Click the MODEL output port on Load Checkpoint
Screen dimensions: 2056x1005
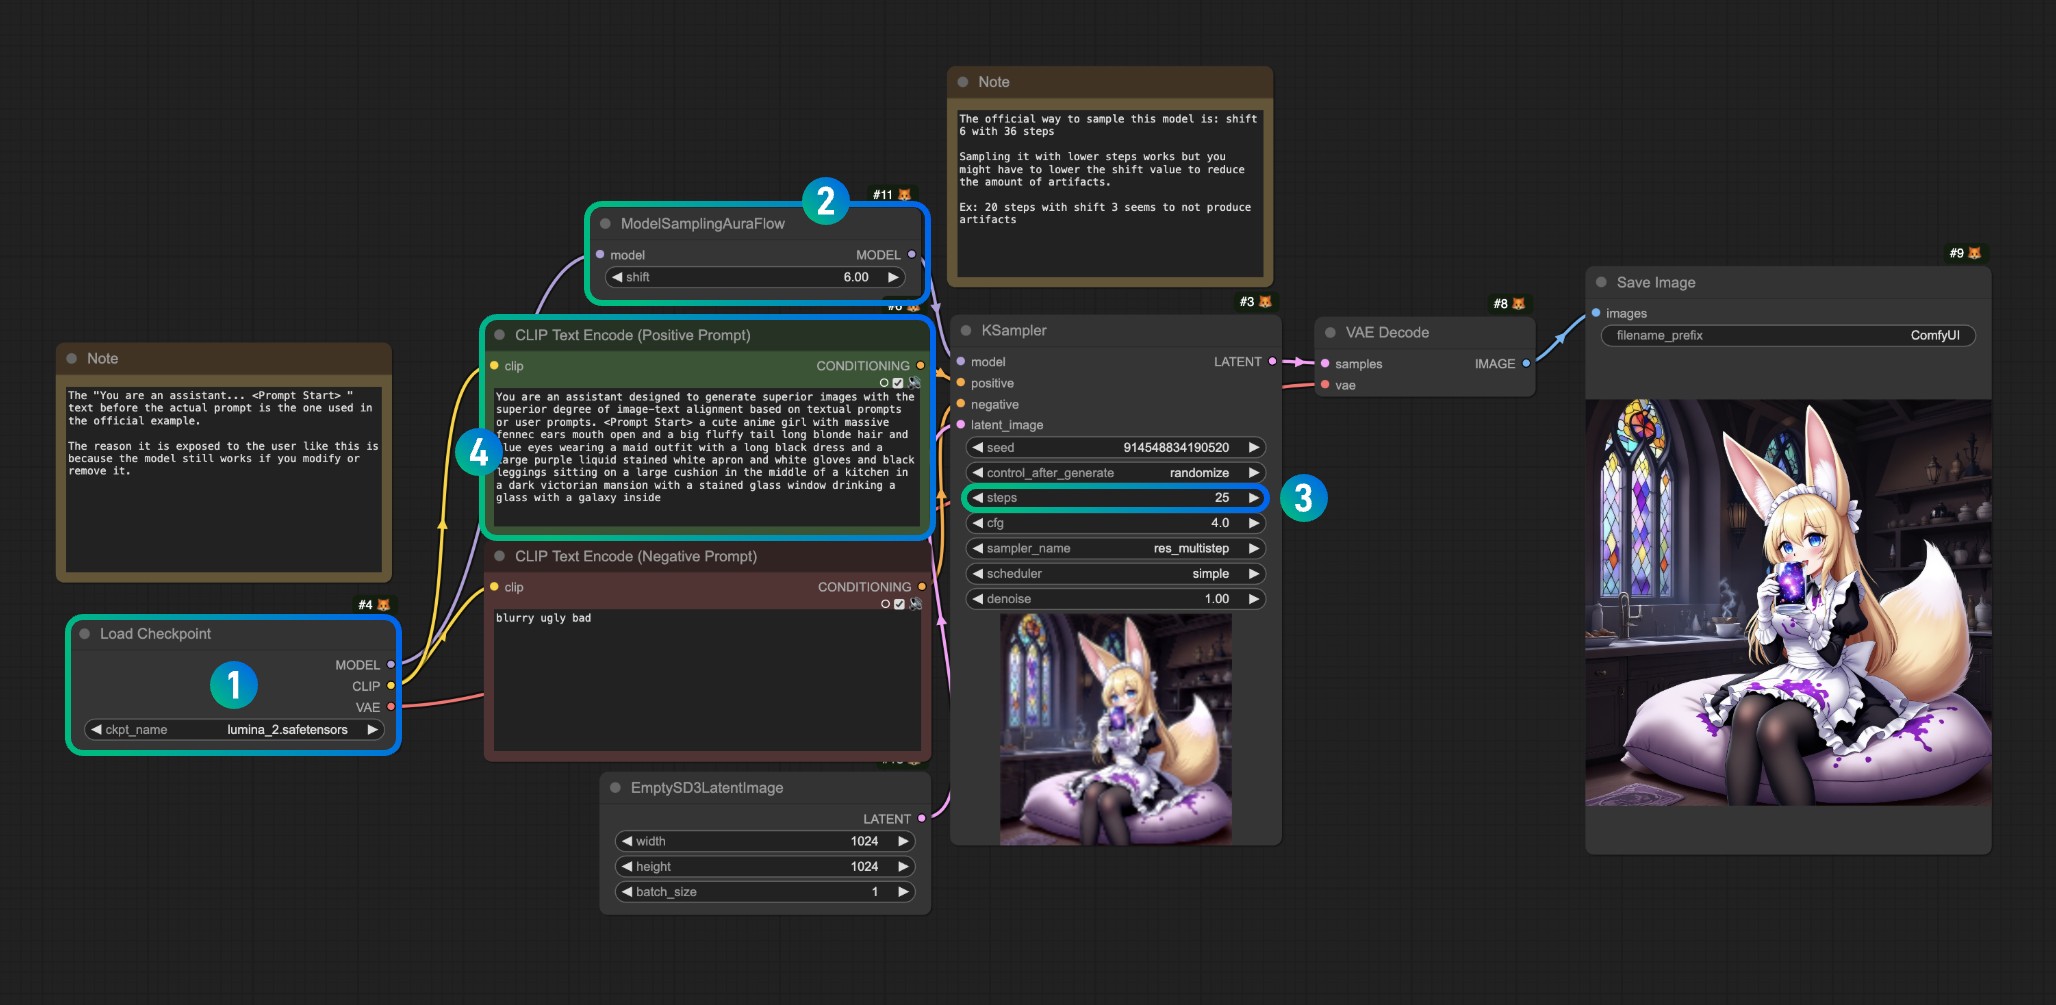coord(391,665)
